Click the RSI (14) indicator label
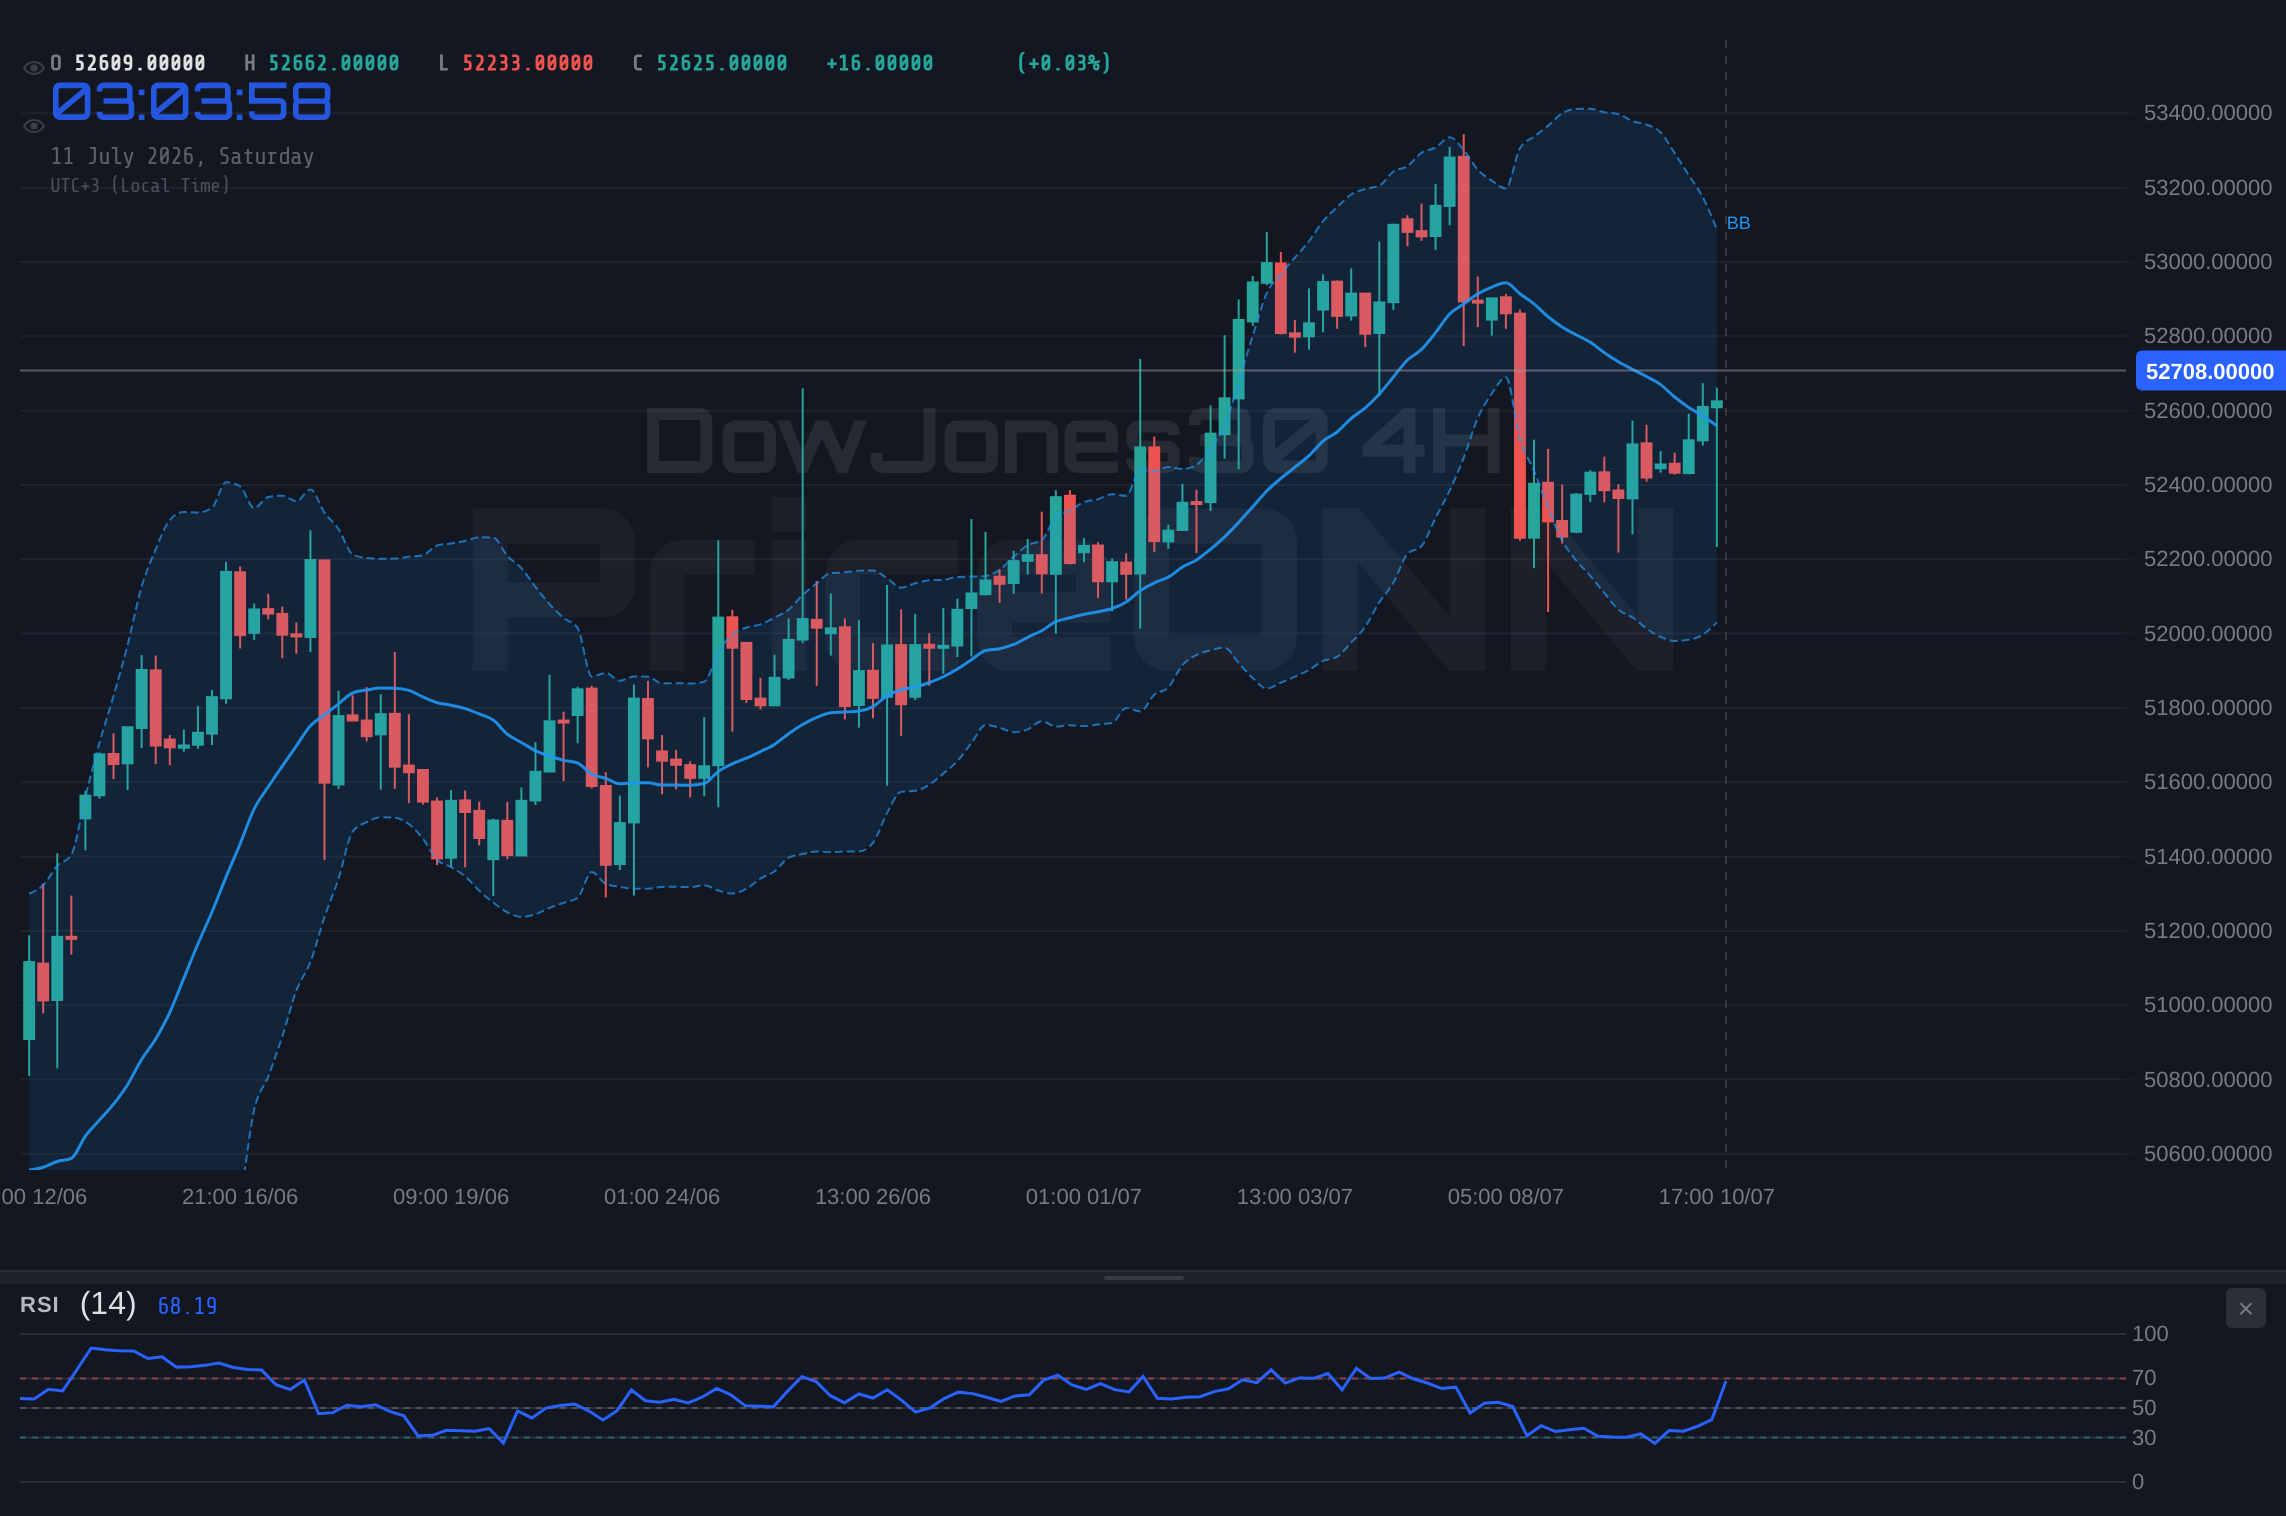2286x1516 pixels. (x=78, y=1304)
